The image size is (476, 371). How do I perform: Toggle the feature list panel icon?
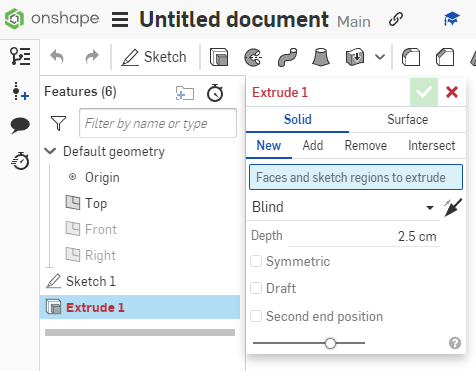coord(20,56)
